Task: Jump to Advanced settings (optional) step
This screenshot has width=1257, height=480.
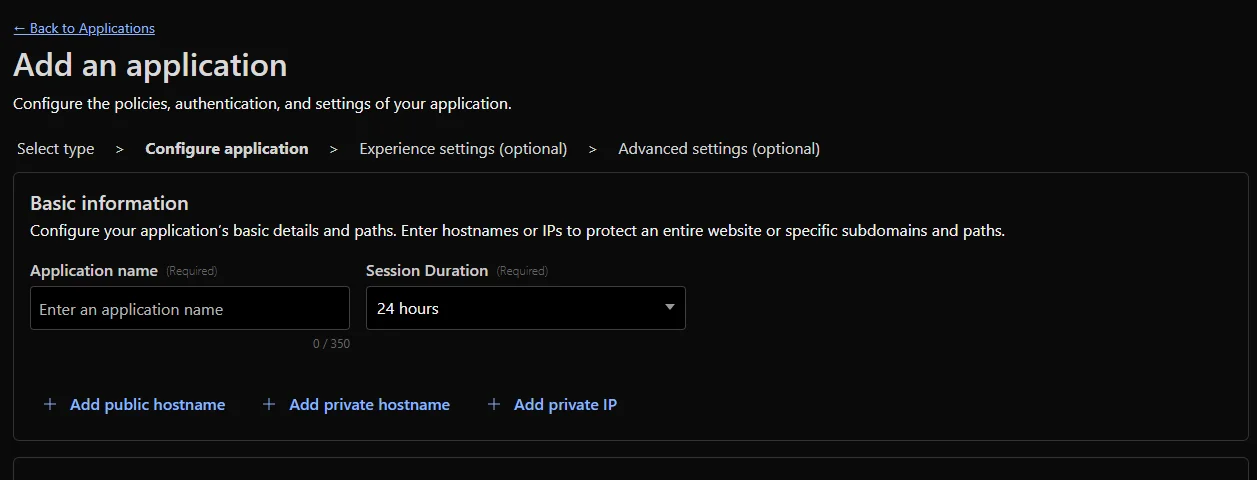Action: (719, 149)
